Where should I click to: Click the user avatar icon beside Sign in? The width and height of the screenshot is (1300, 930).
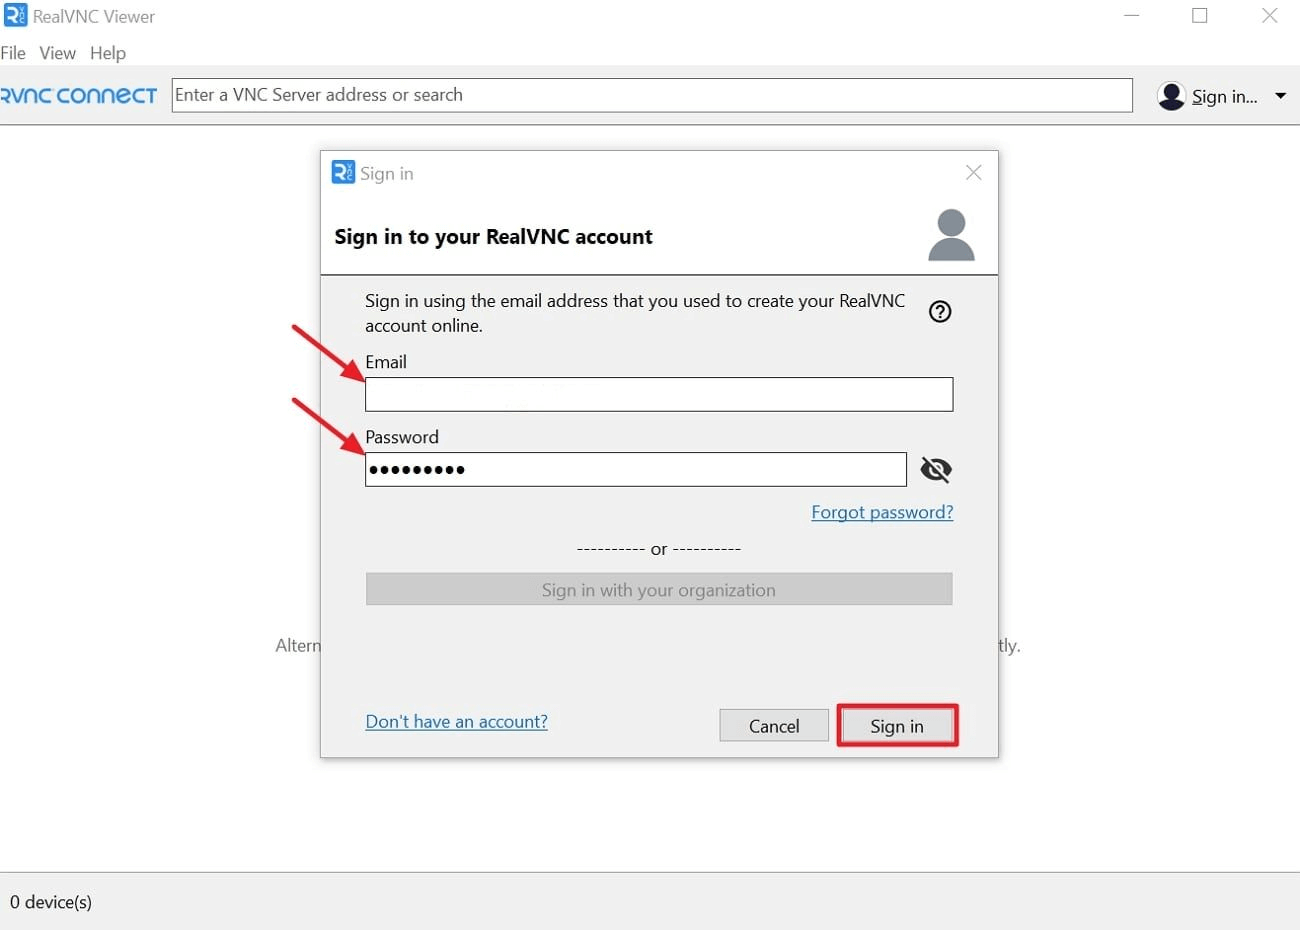click(x=1171, y=96)
